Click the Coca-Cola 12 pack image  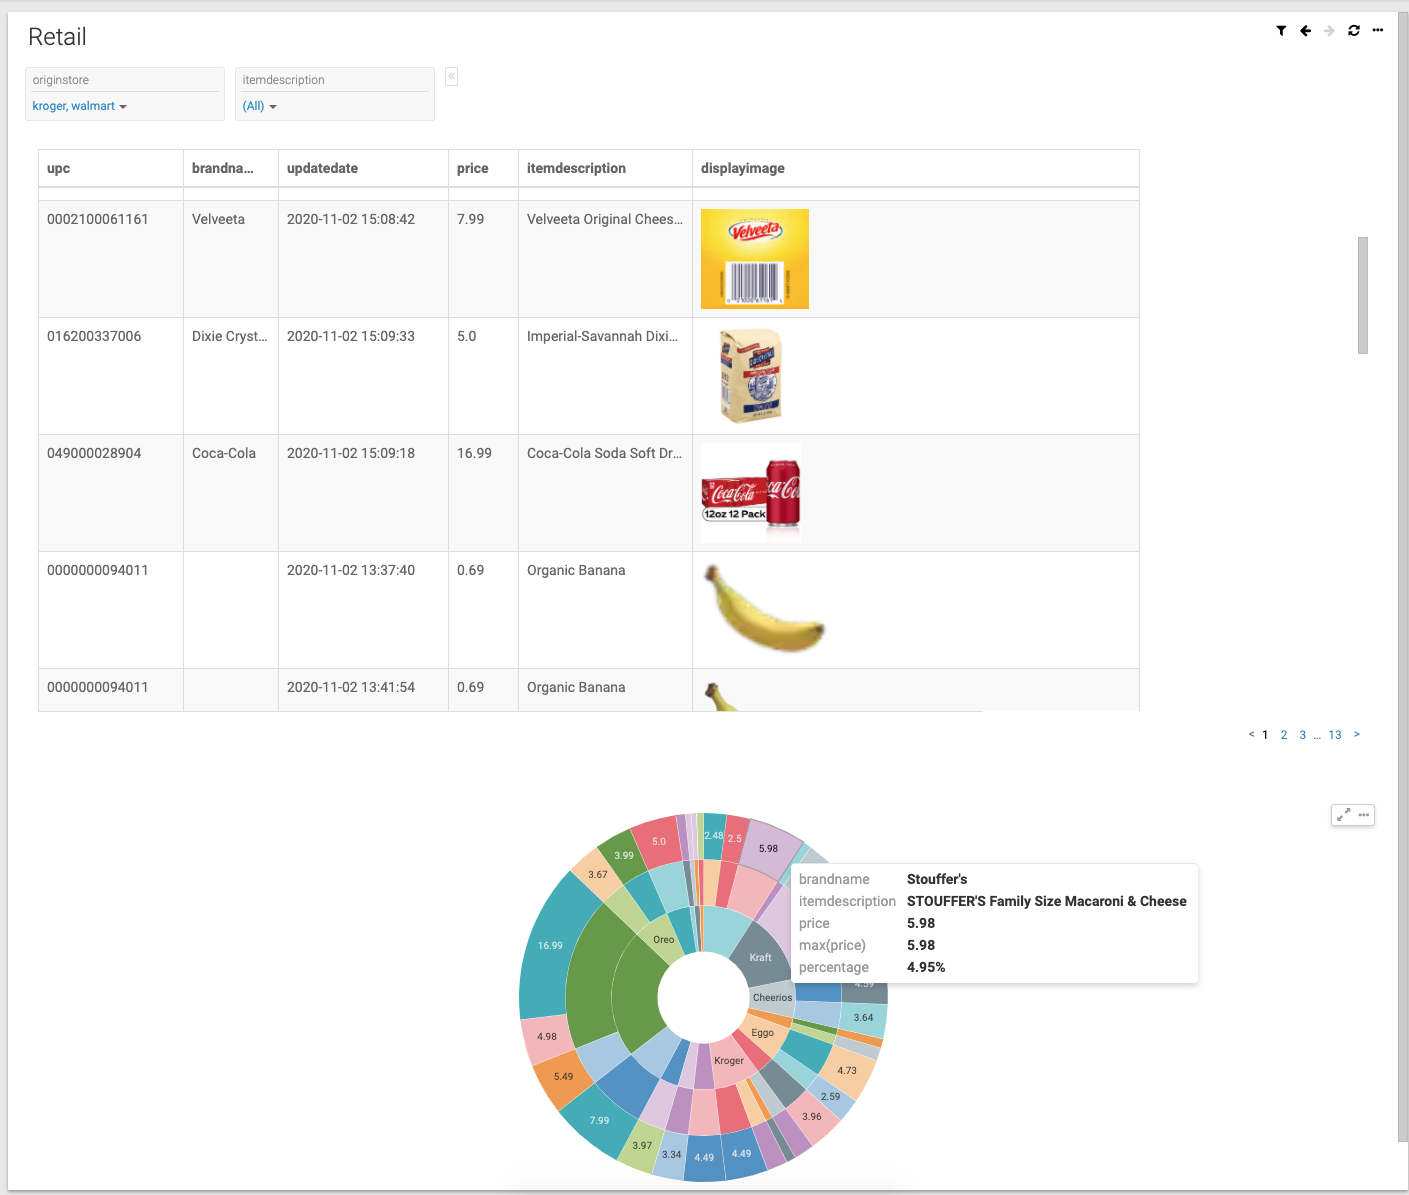pyautogui.click(x=751, y=493)
